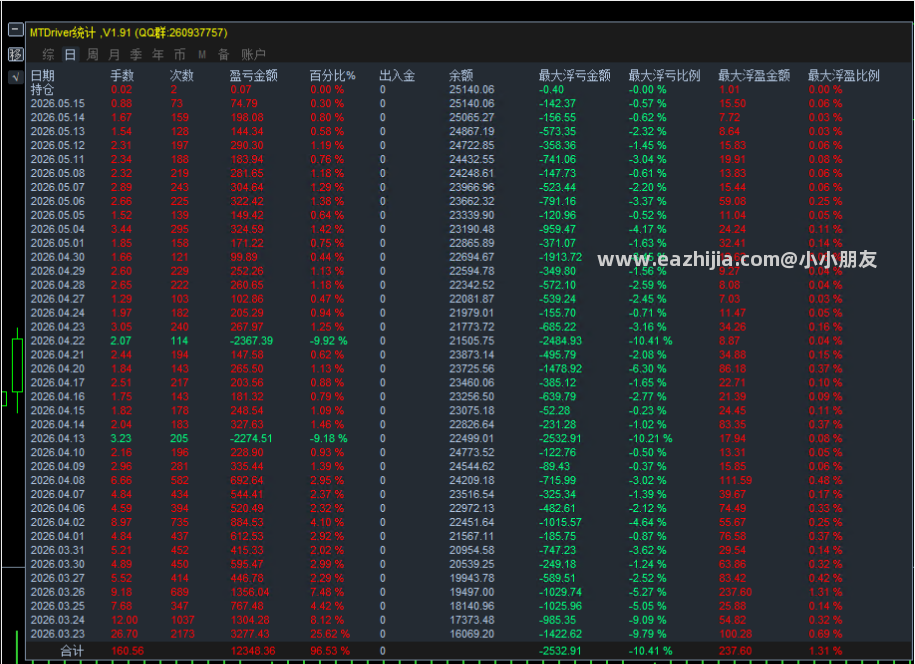Click the 百分比% column header
This screenshot has height=664, width=915.
pyautogui.click(x=332, y=75)
